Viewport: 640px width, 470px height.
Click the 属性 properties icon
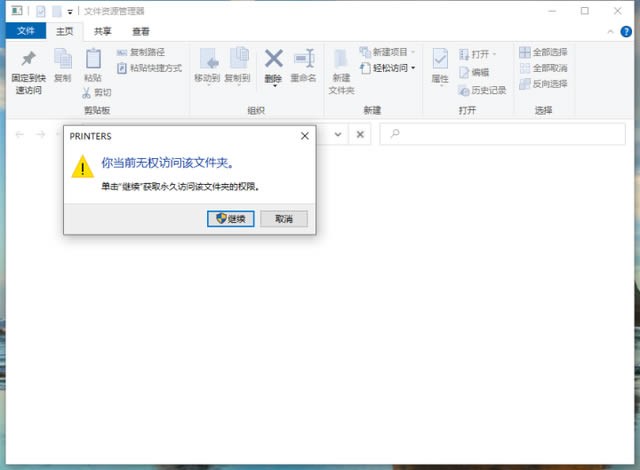click(x=440, y=58)
